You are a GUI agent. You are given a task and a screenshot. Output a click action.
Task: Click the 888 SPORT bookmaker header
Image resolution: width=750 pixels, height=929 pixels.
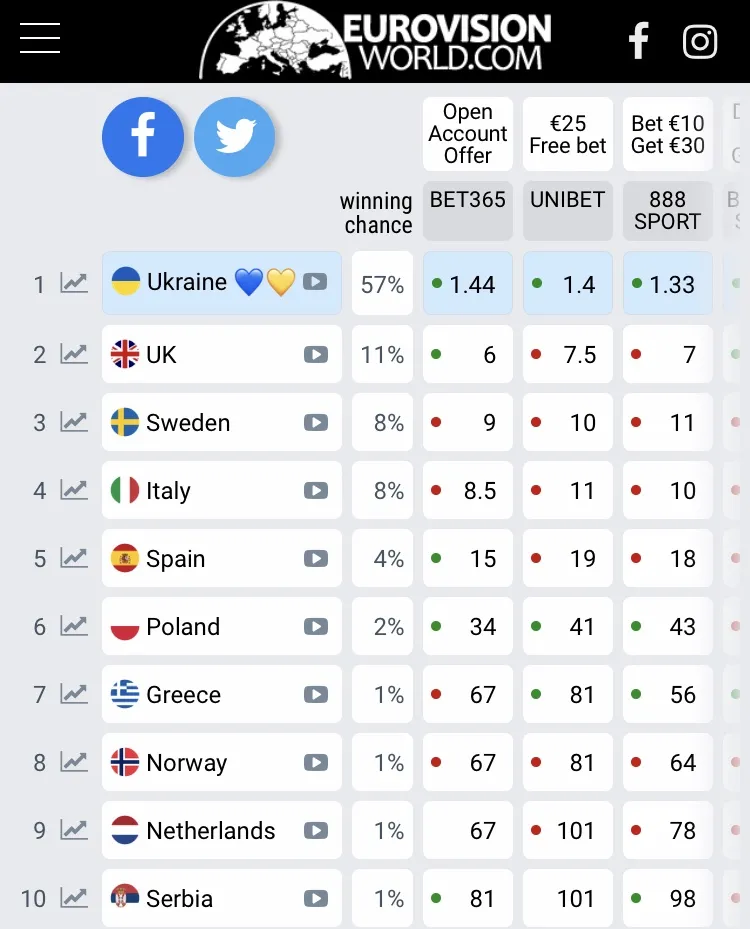[x=667, y=210]
